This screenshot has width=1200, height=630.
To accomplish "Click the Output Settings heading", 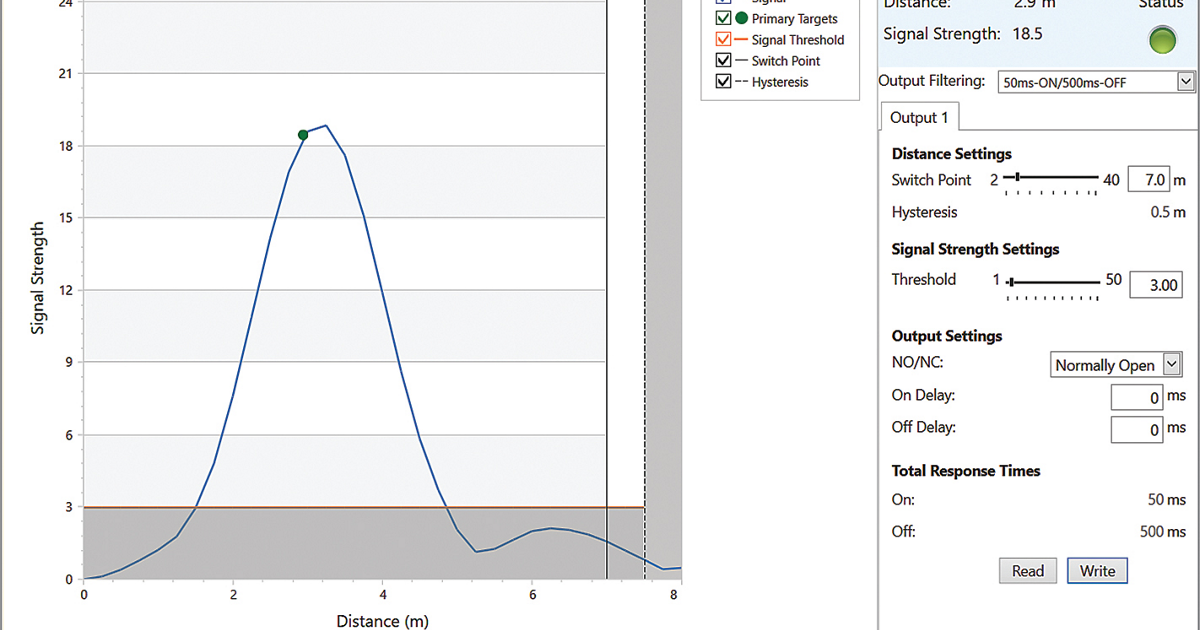I will 947,336.
